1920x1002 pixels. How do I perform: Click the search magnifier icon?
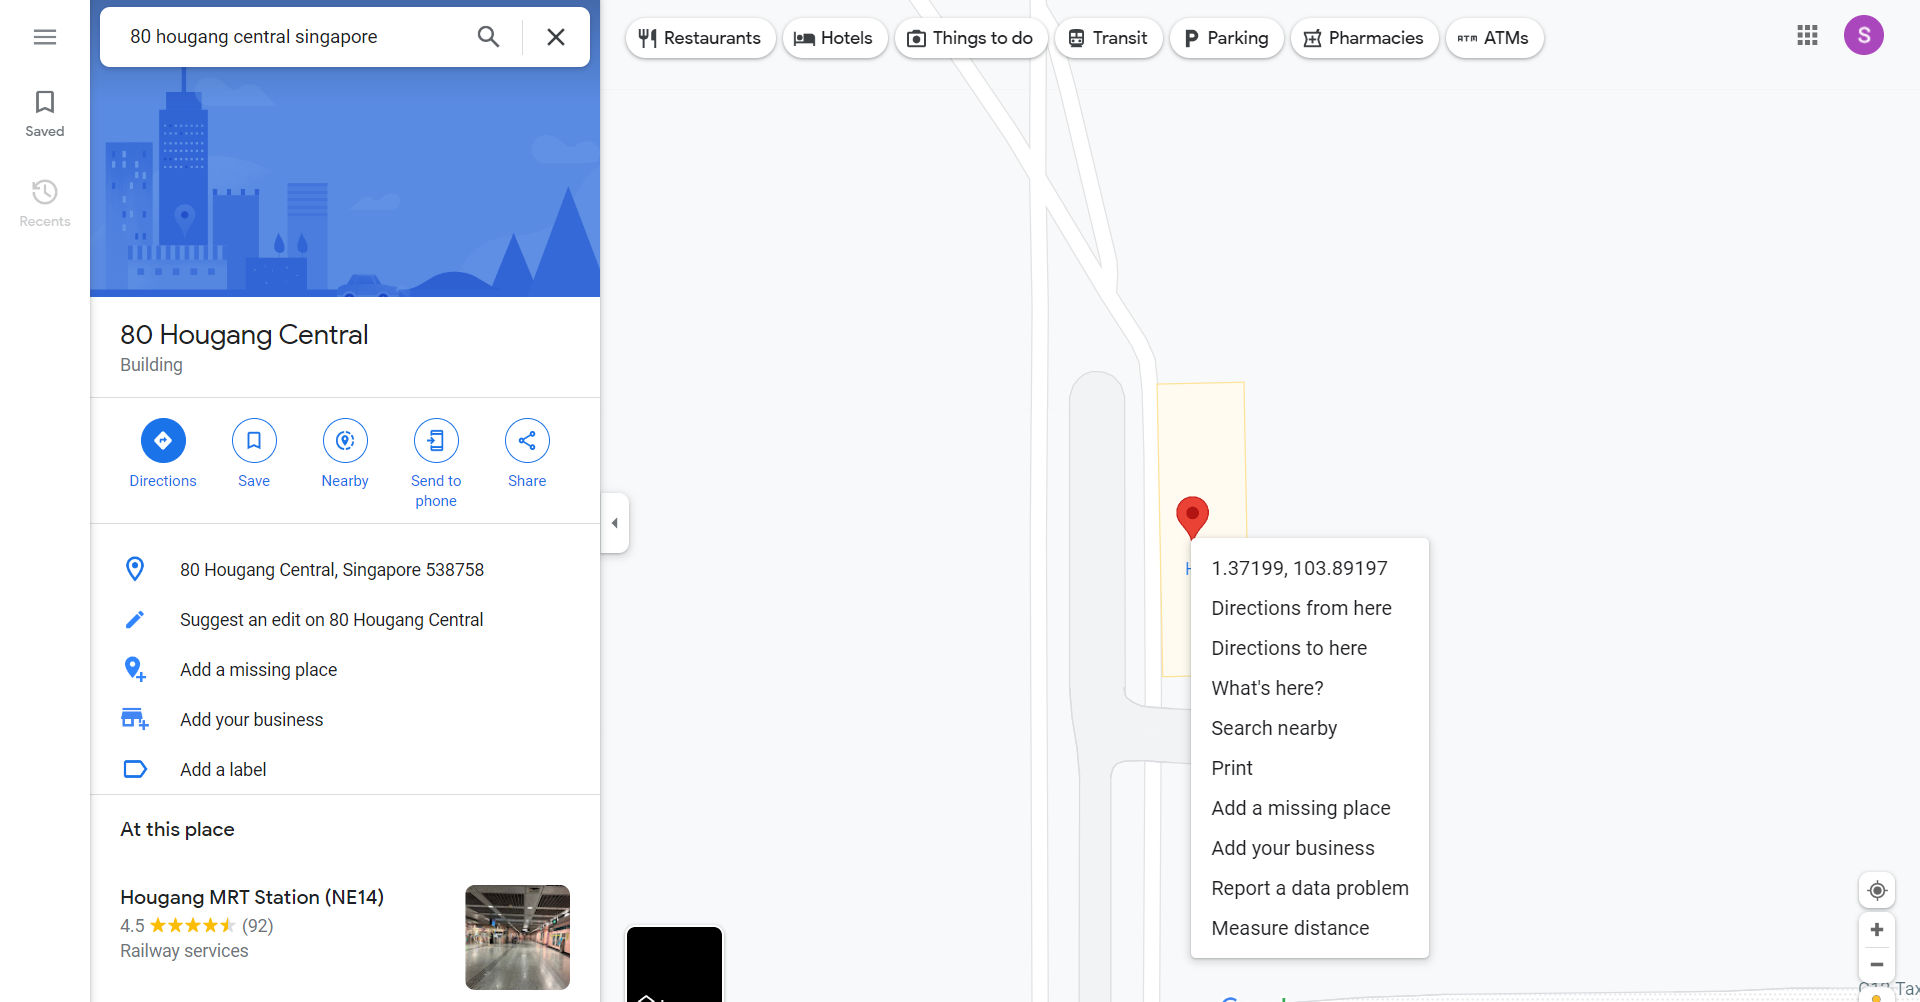488,37
